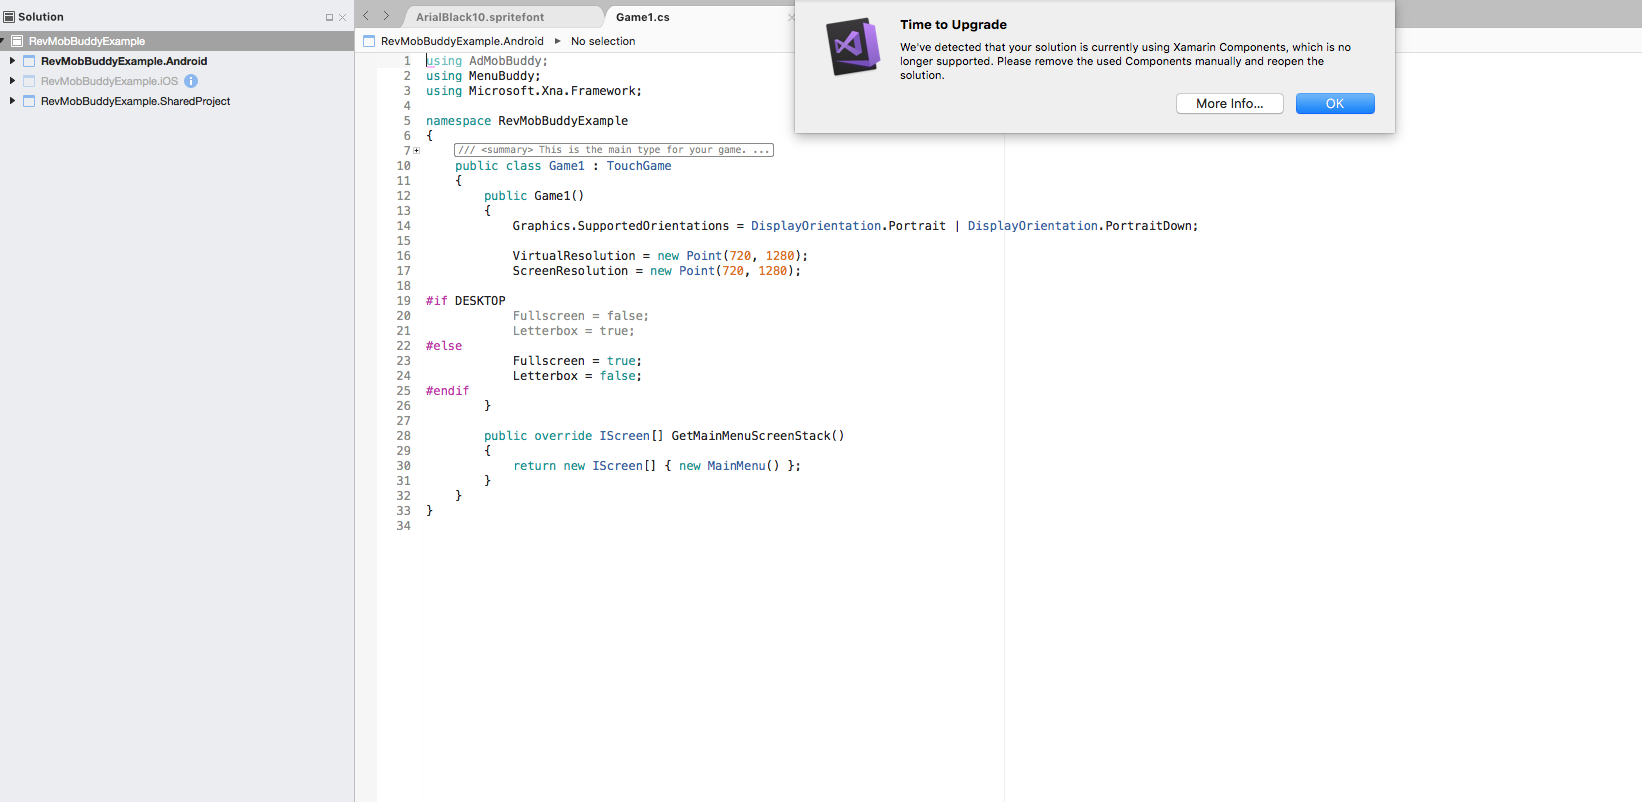1642x802 pixels.
Task: Click the Visual Studio logo in dialog
Action: pyautogui.click(x=853, y=46)
